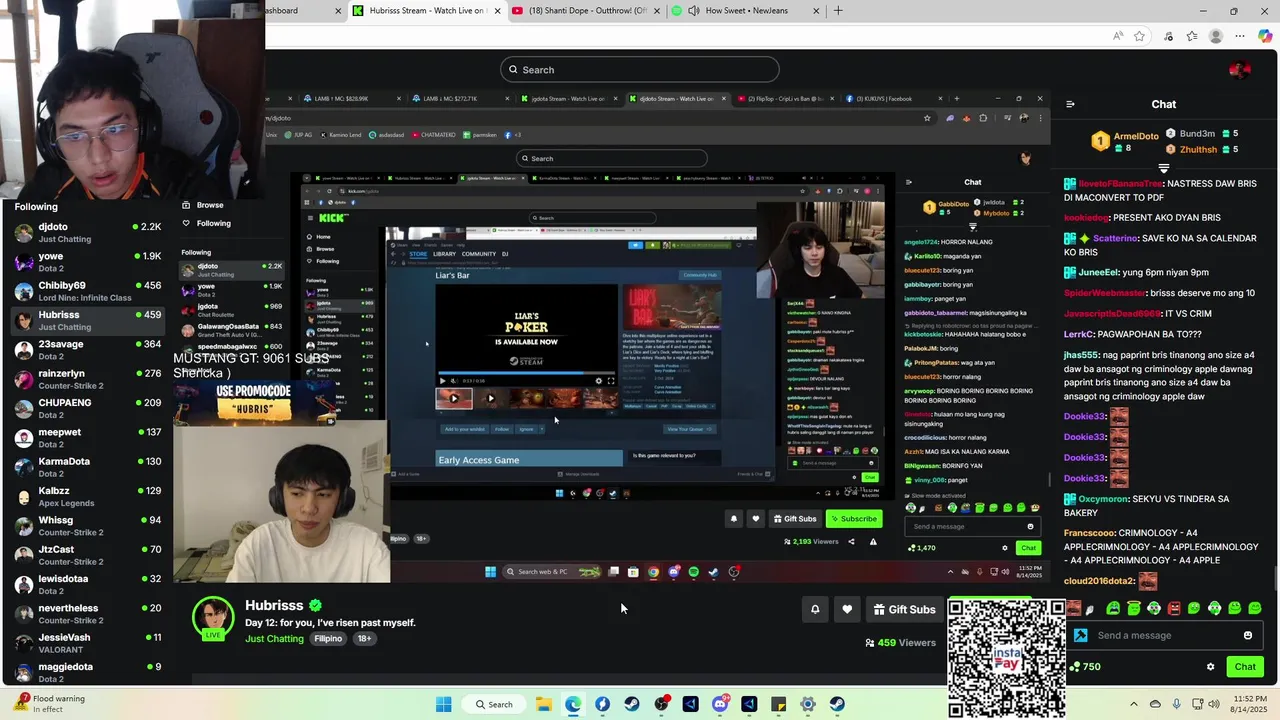1280x720 pixels.
Task: Open Sticky Notes from the taskbar
Action: 779,704
